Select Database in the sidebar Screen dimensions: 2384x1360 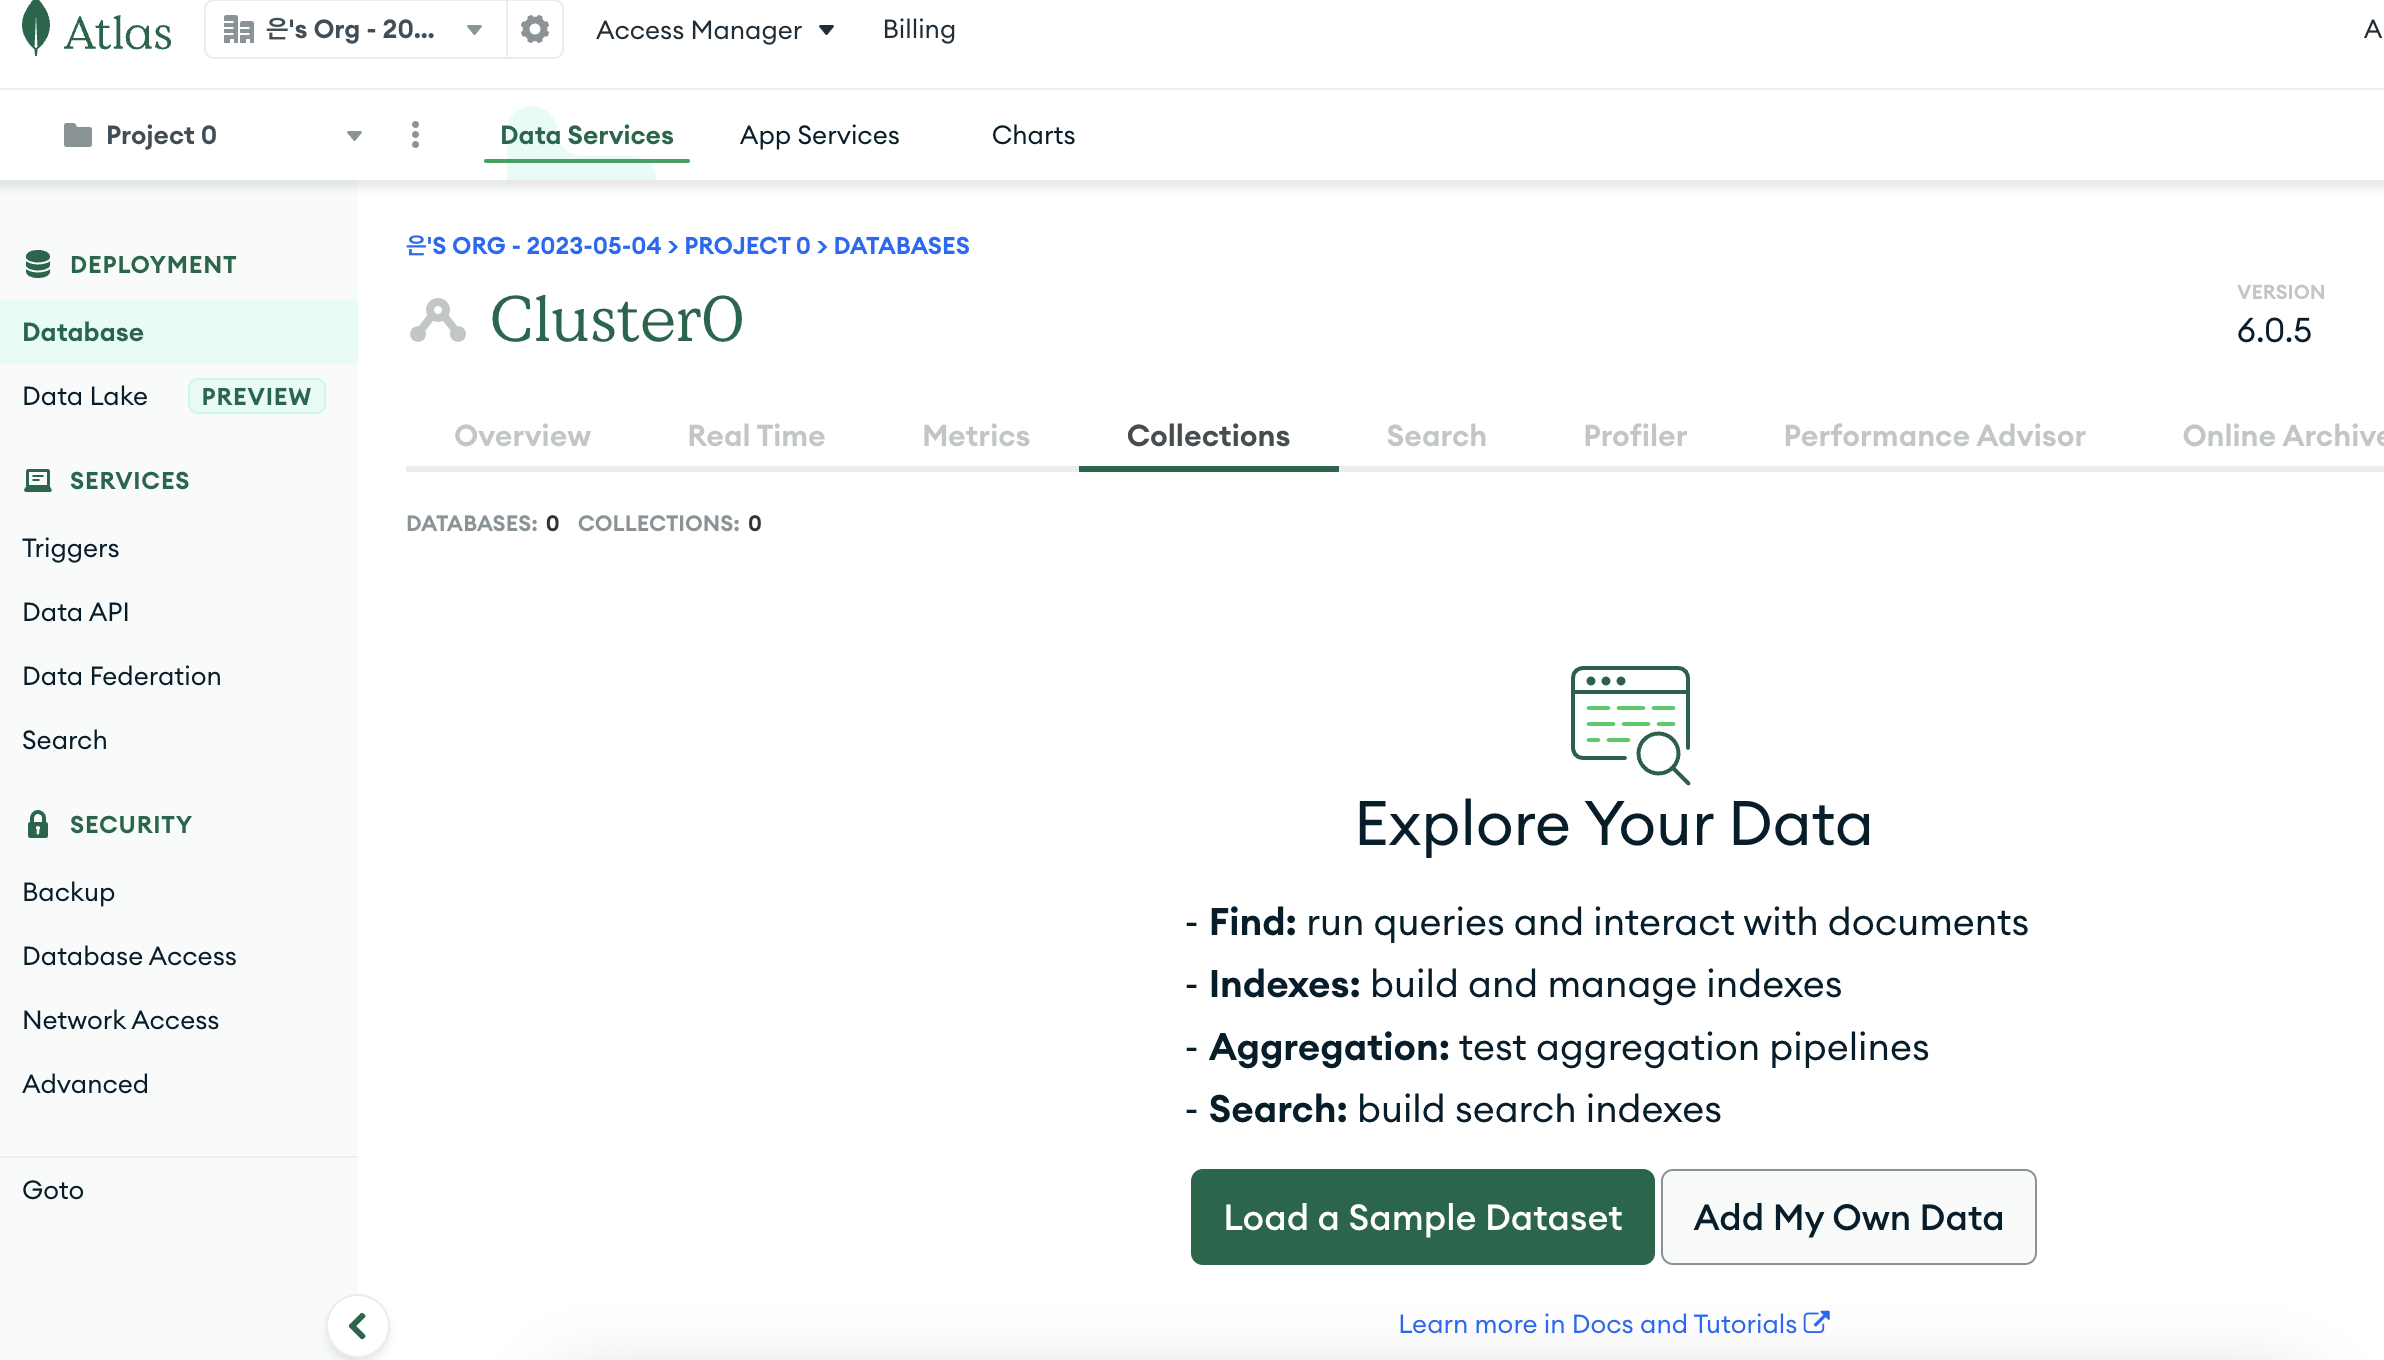(179, 332)
